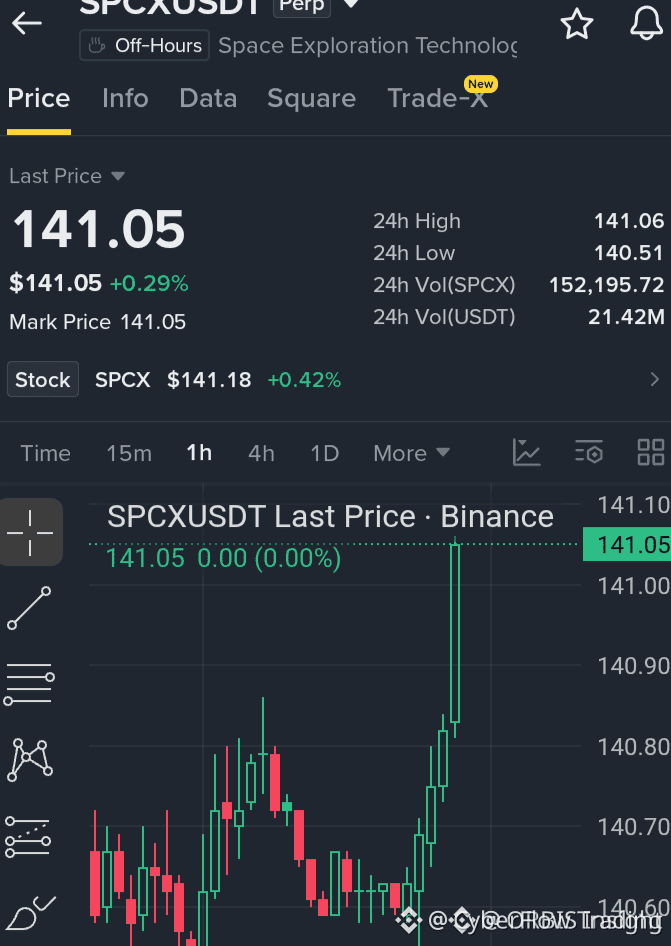Expand the More intervals dropdown
Image resolution: width=671 pixels, height=946 pixels.
(412, 453)
